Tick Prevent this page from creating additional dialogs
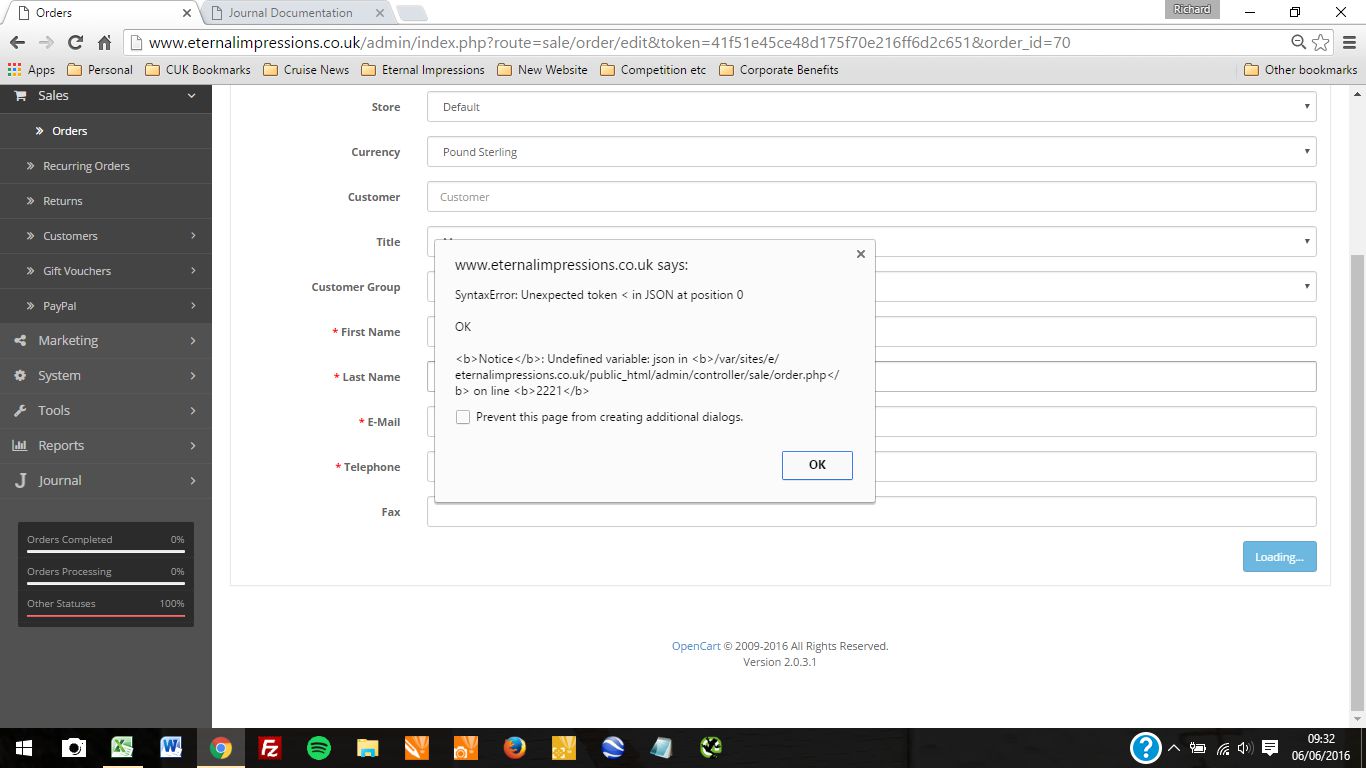 click(463, 417)
